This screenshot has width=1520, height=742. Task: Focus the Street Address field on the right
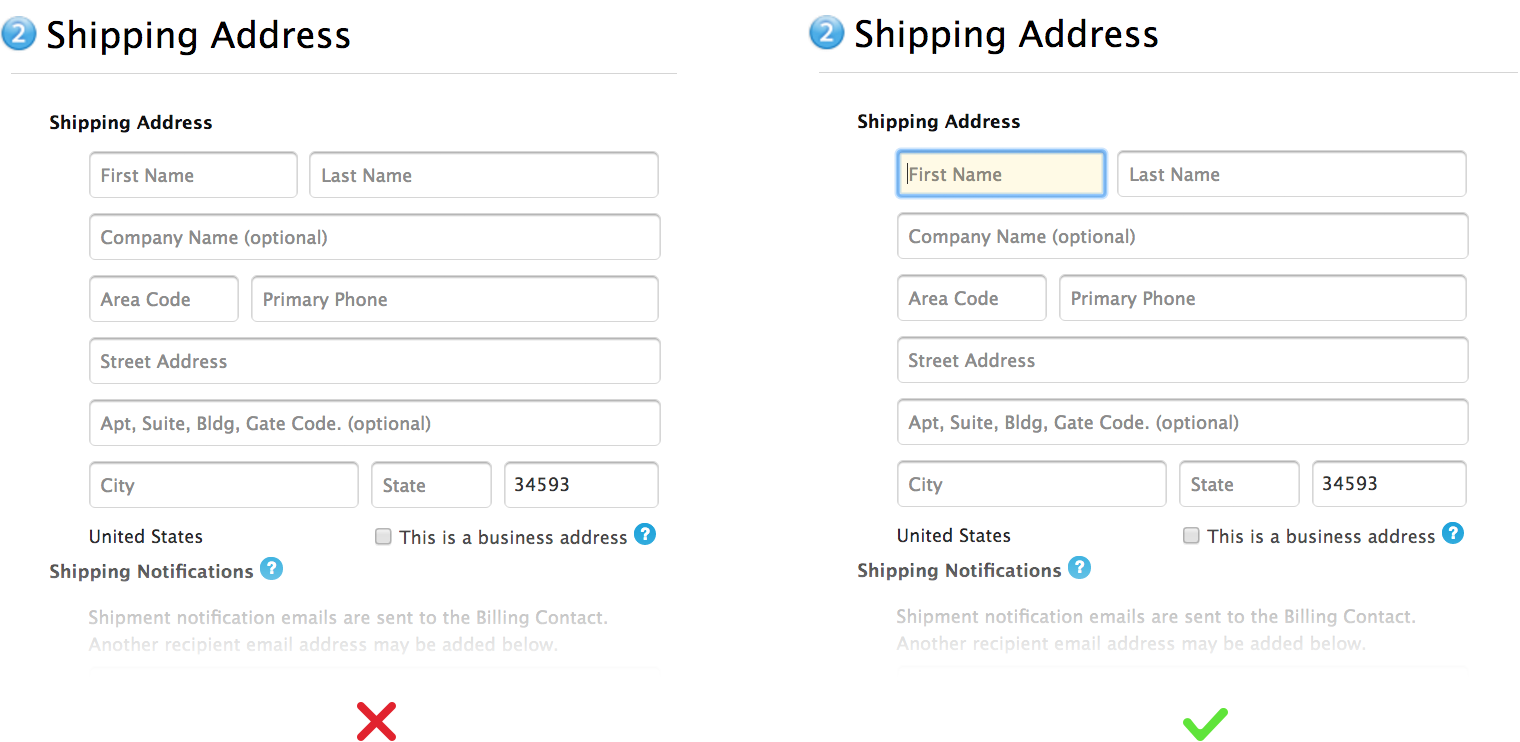tap(1182, 360)
